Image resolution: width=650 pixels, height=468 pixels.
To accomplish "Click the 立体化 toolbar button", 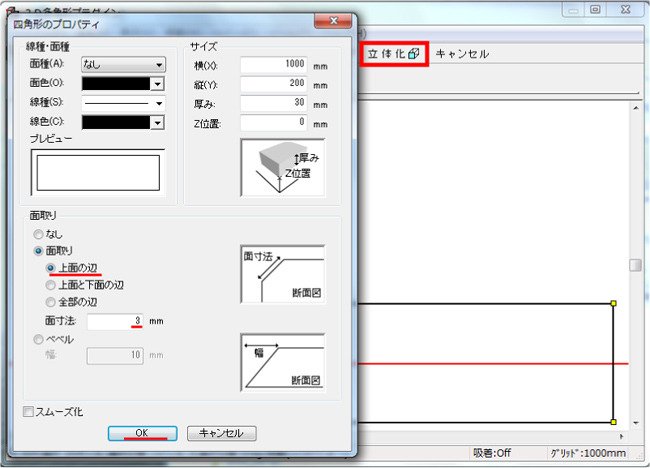I will pyautogui.click(x=394, y=54).
